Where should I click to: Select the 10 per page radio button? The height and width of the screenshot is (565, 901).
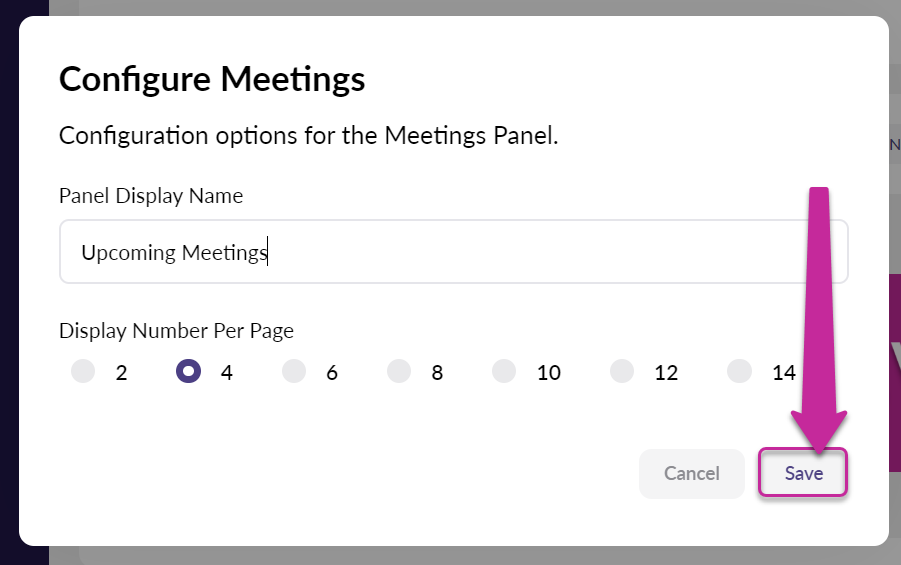coord(504,372)
